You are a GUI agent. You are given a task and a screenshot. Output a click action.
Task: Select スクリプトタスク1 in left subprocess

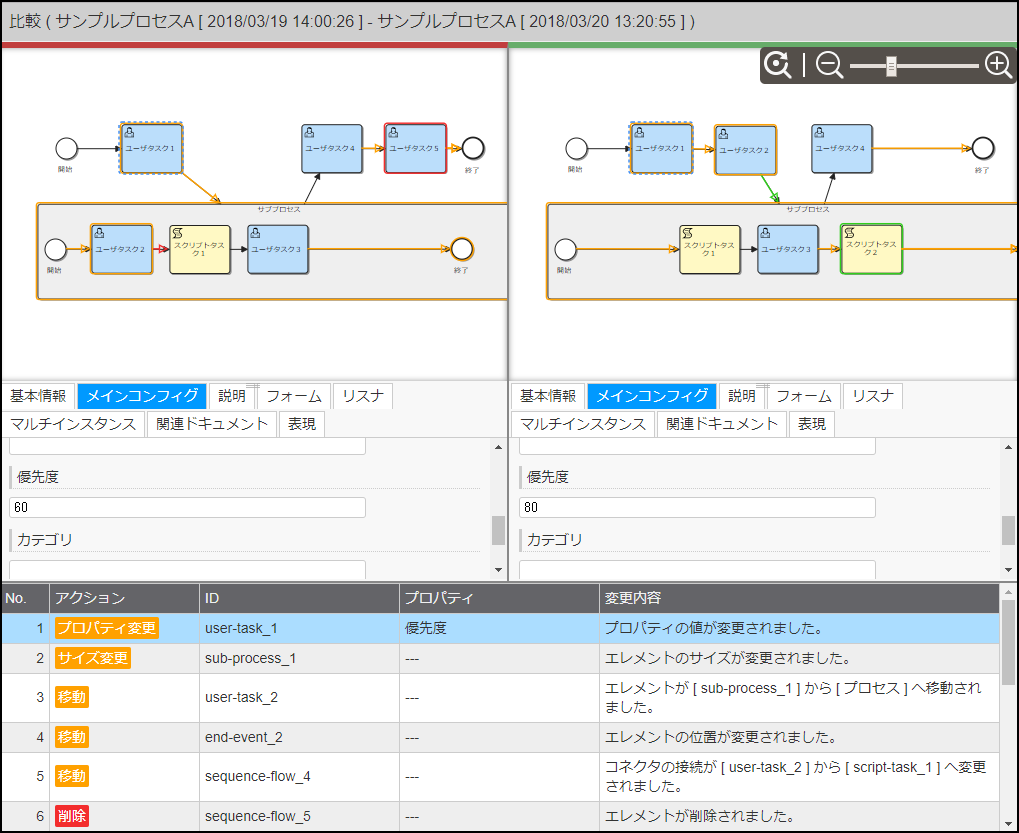point(200,250)
